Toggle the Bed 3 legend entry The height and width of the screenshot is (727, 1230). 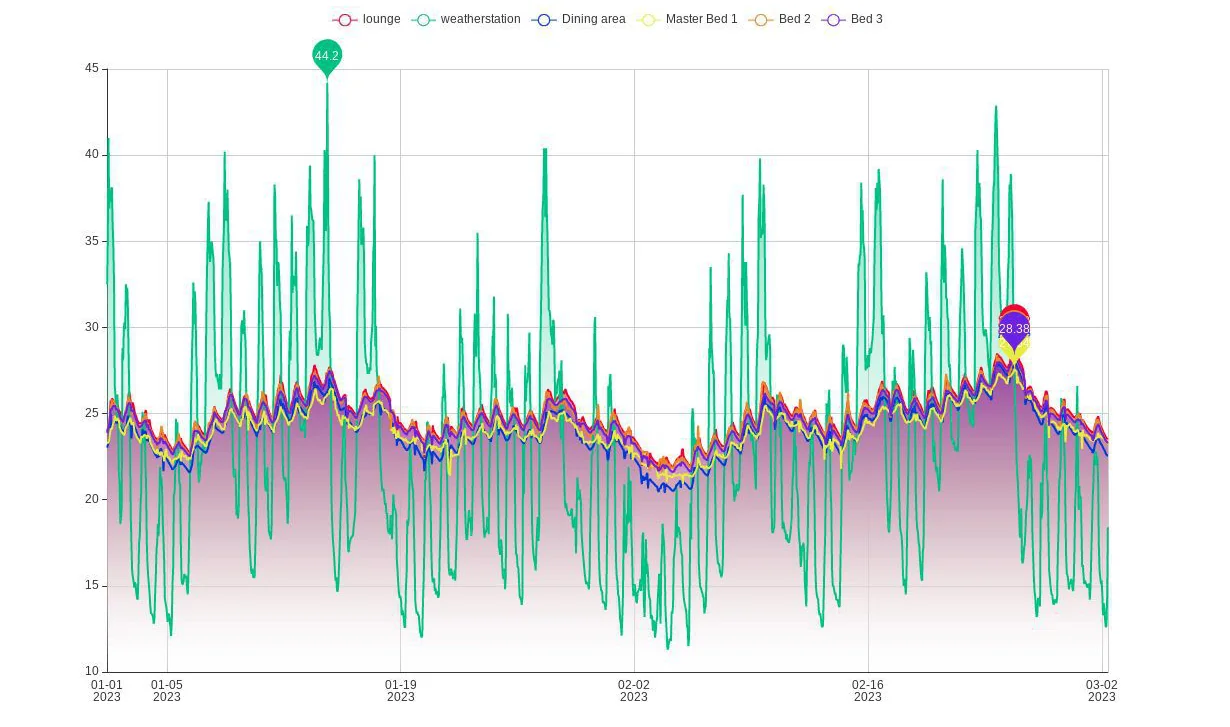point(851,19)
